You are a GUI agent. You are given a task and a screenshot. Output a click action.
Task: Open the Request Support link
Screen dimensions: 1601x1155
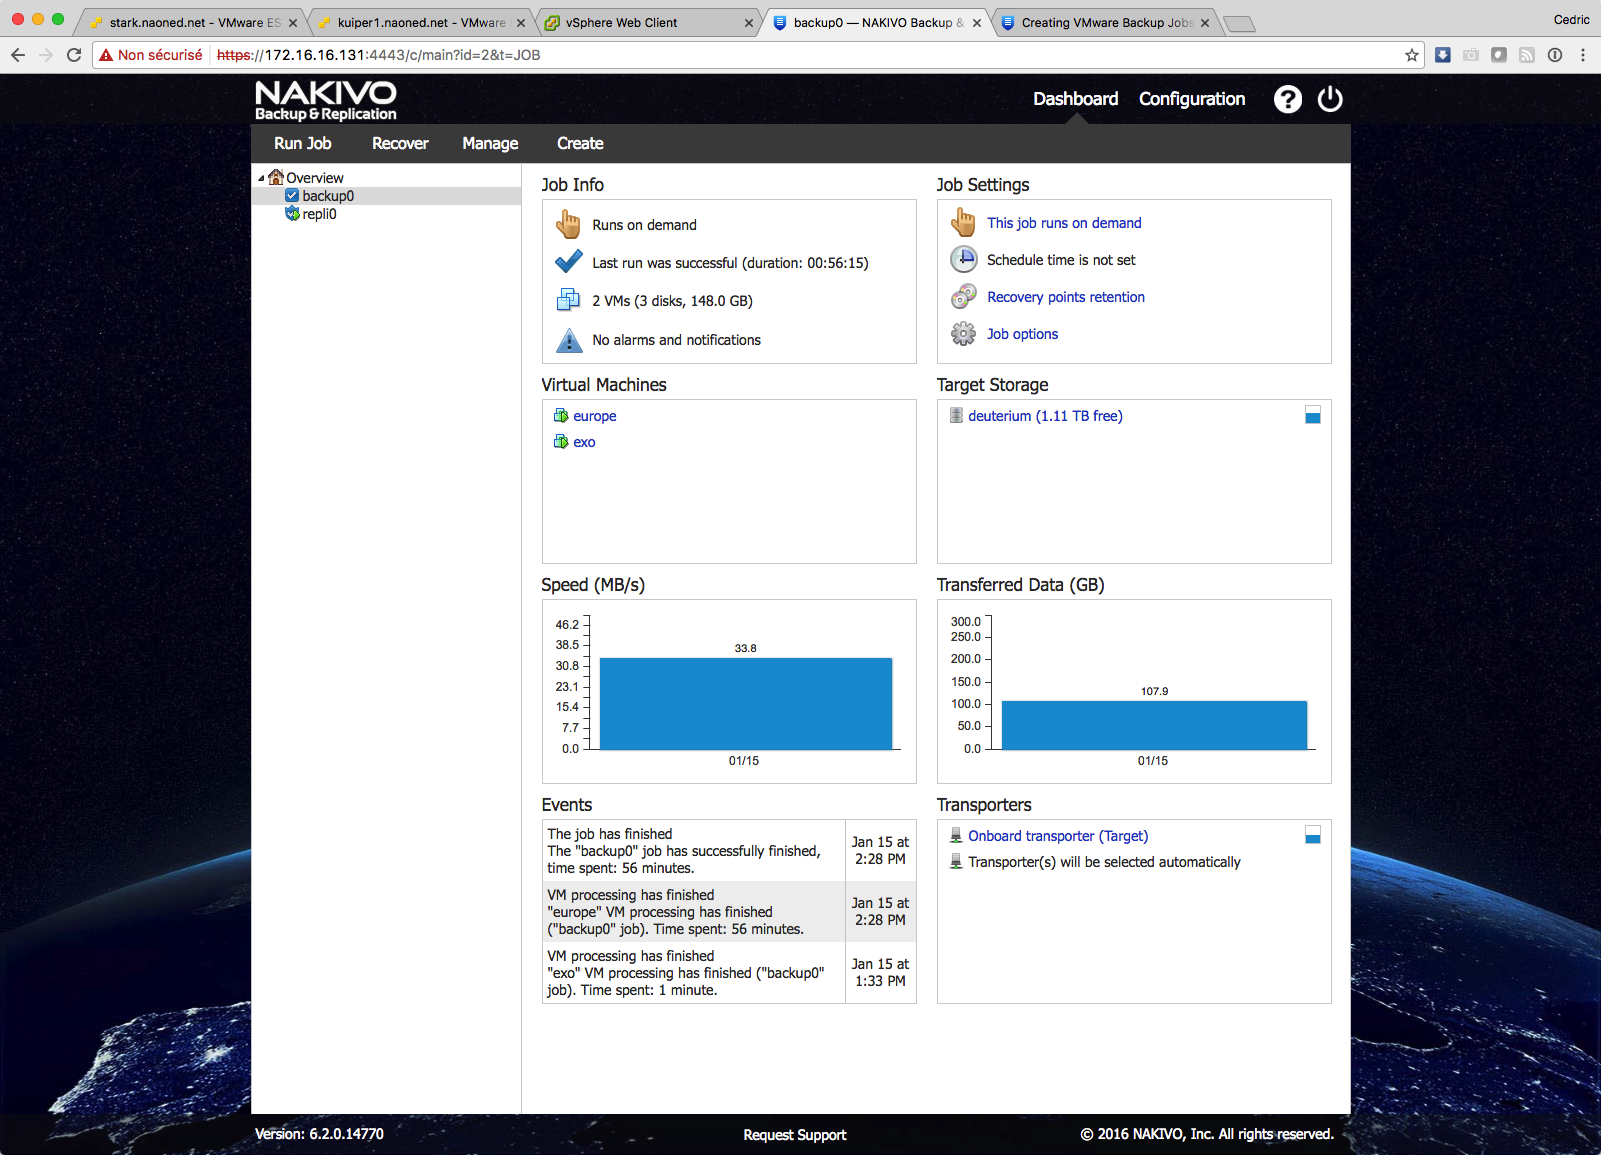pos(794,1135)
